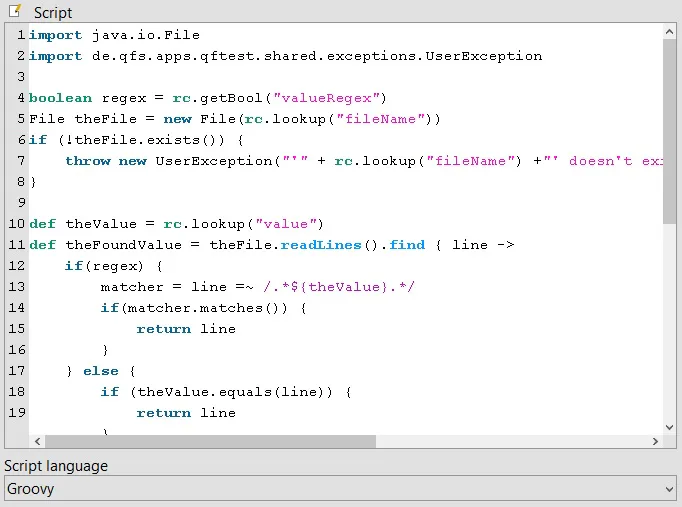The width and height of the screenshot is (682, 507).
Task: Click the word UserException in line 2
Action: coord(484,57)
